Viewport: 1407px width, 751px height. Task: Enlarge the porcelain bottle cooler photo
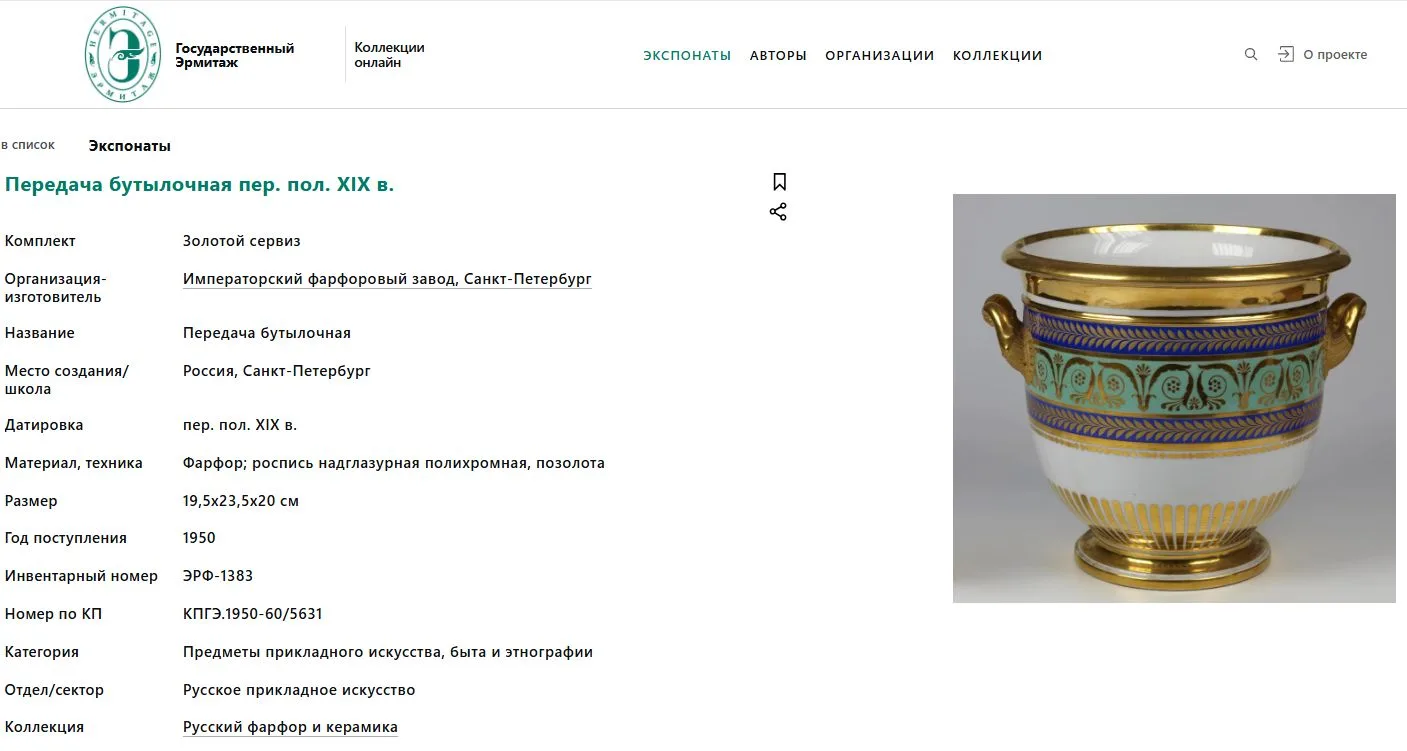[x=1174, y=398]
